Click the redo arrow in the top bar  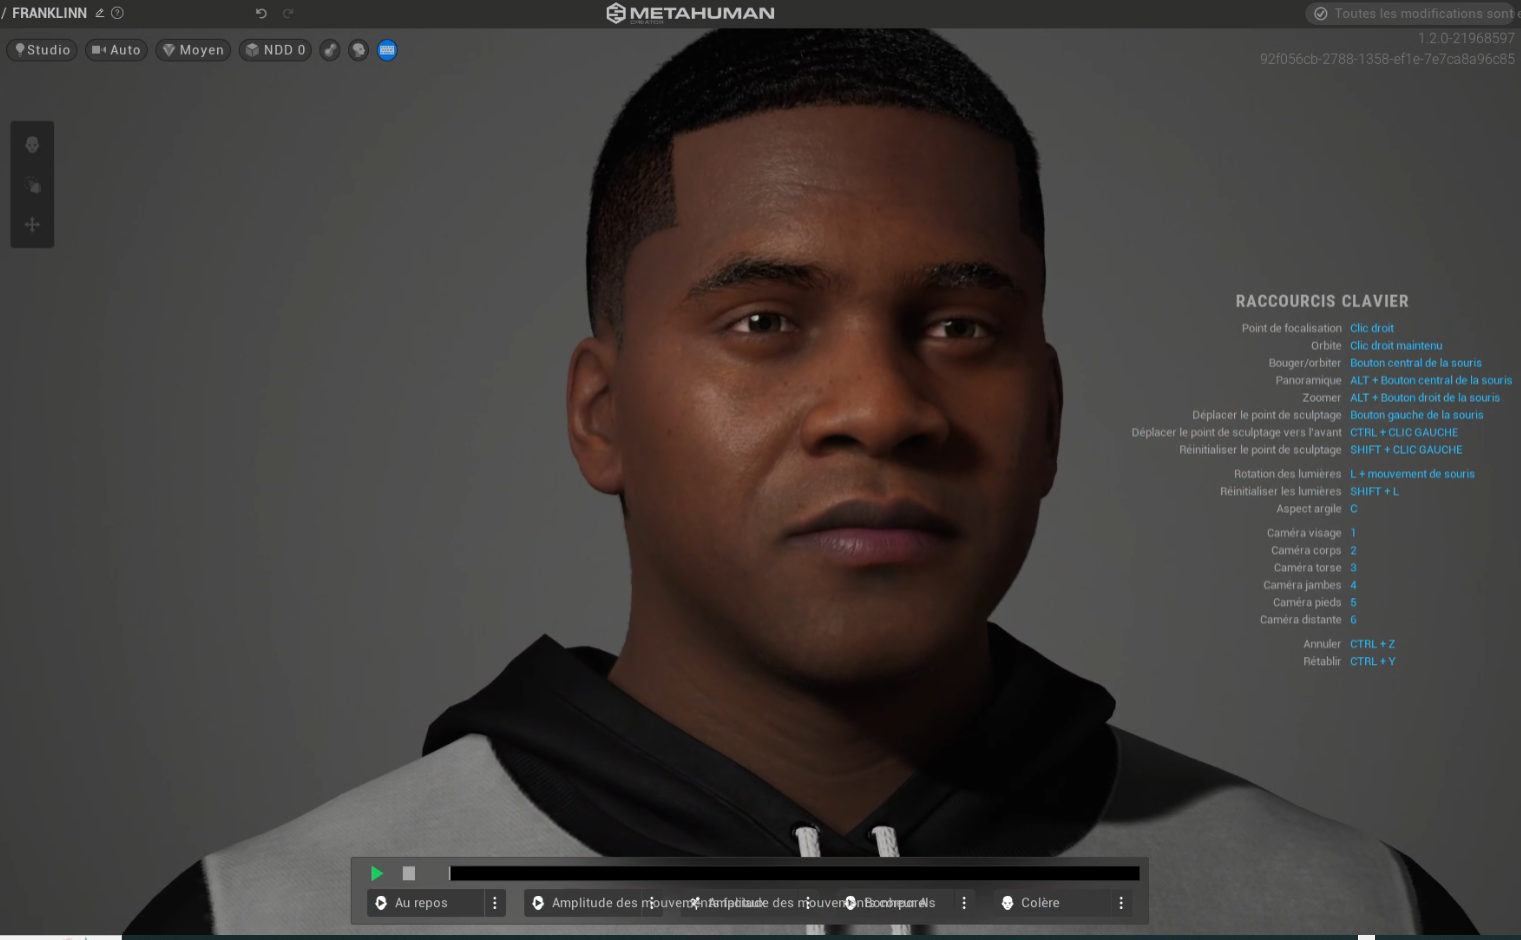(288, 13)
